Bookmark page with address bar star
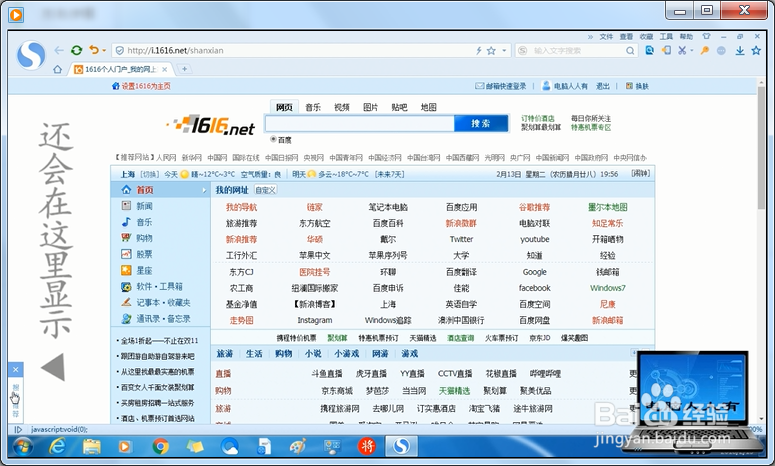Viewport: 775px width, 466px height. (x=491, y=50)
